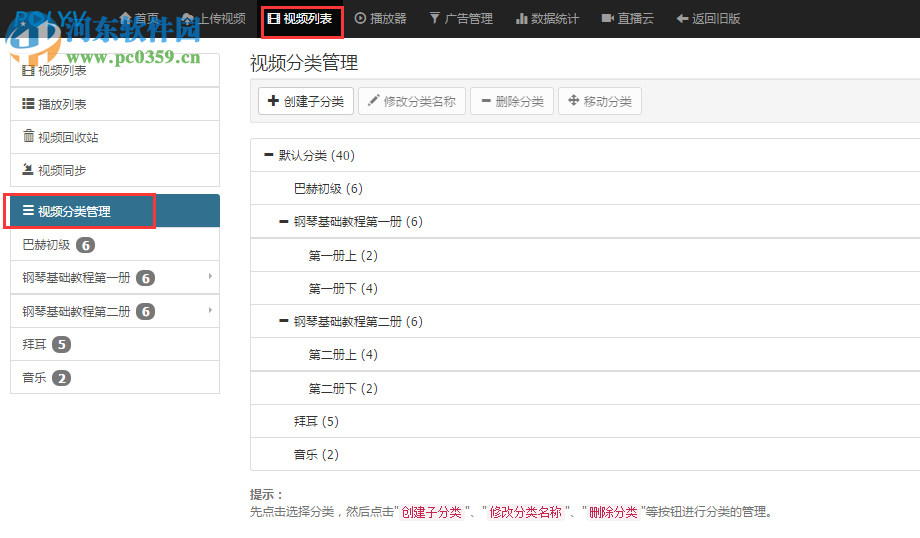Click the pencil icon on 修改分类名称

(x=373, y=100)
